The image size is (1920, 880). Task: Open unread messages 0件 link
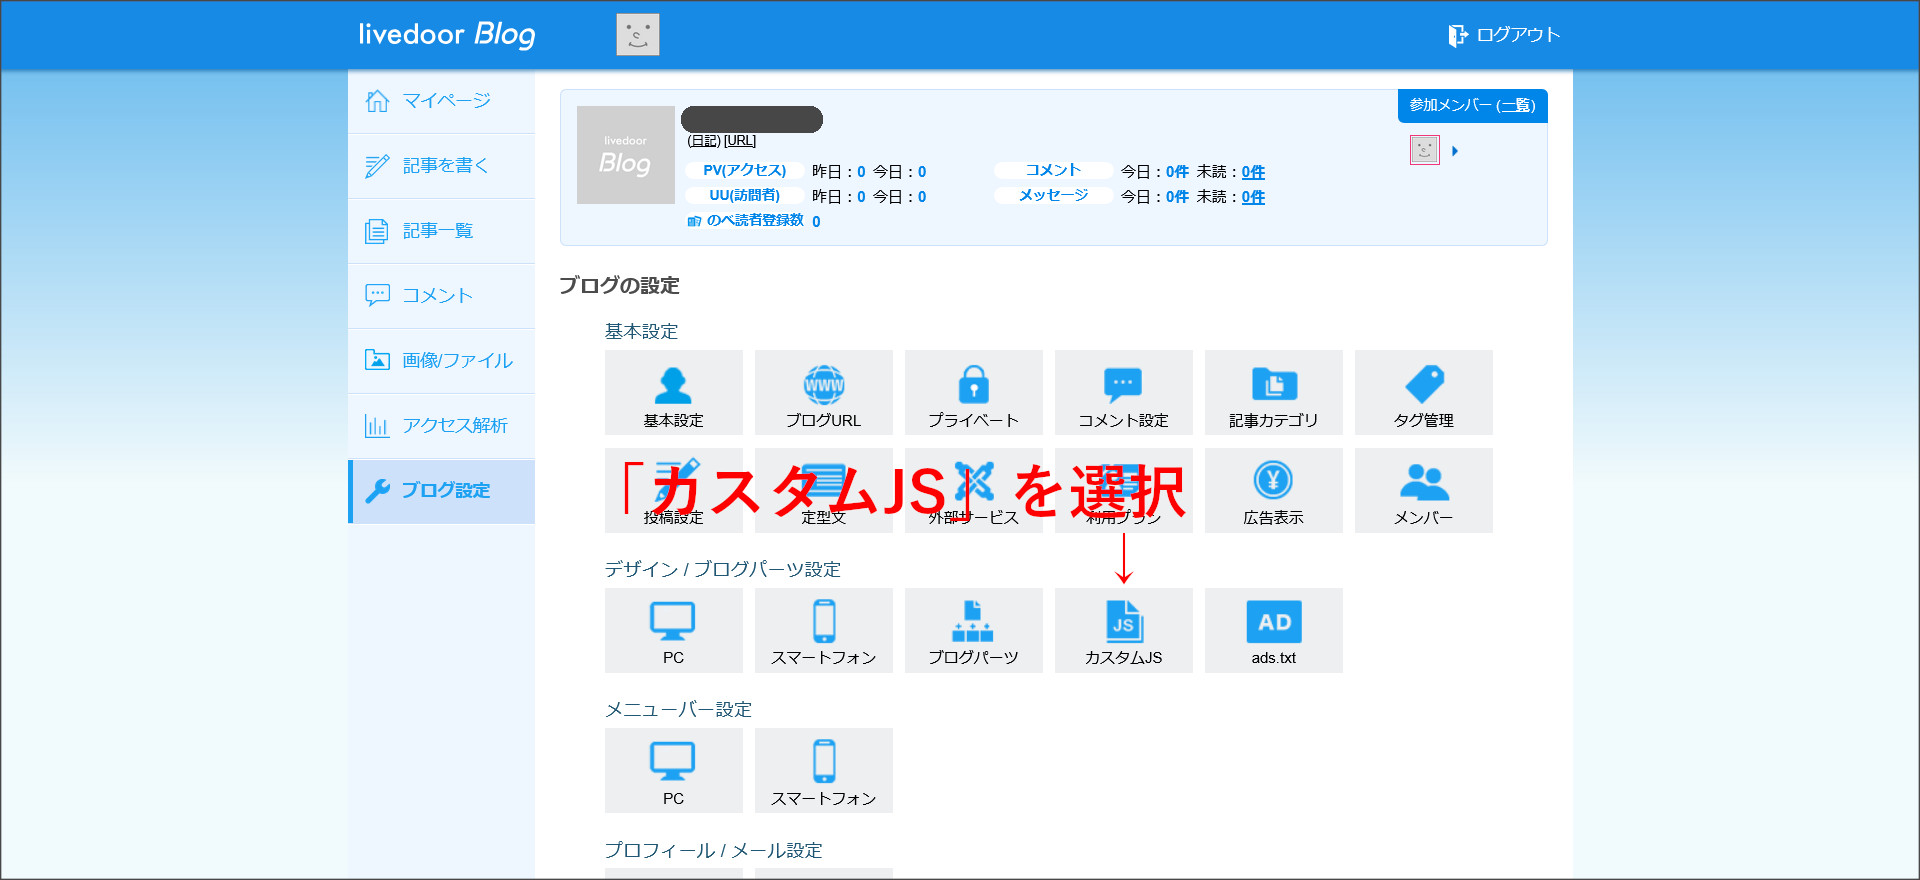[1253, 197]
